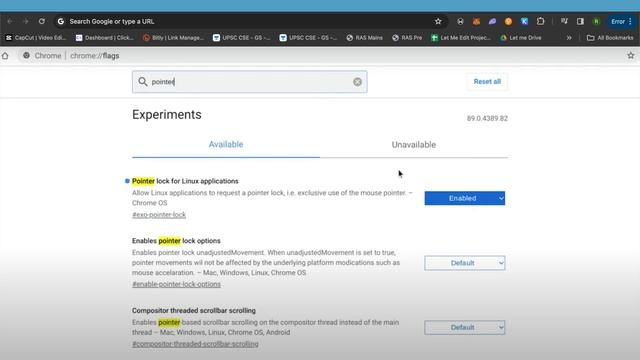Screen dimensions: 640x360
Task: Click the star icon on the flags address bar
Action: coord(631,56)
